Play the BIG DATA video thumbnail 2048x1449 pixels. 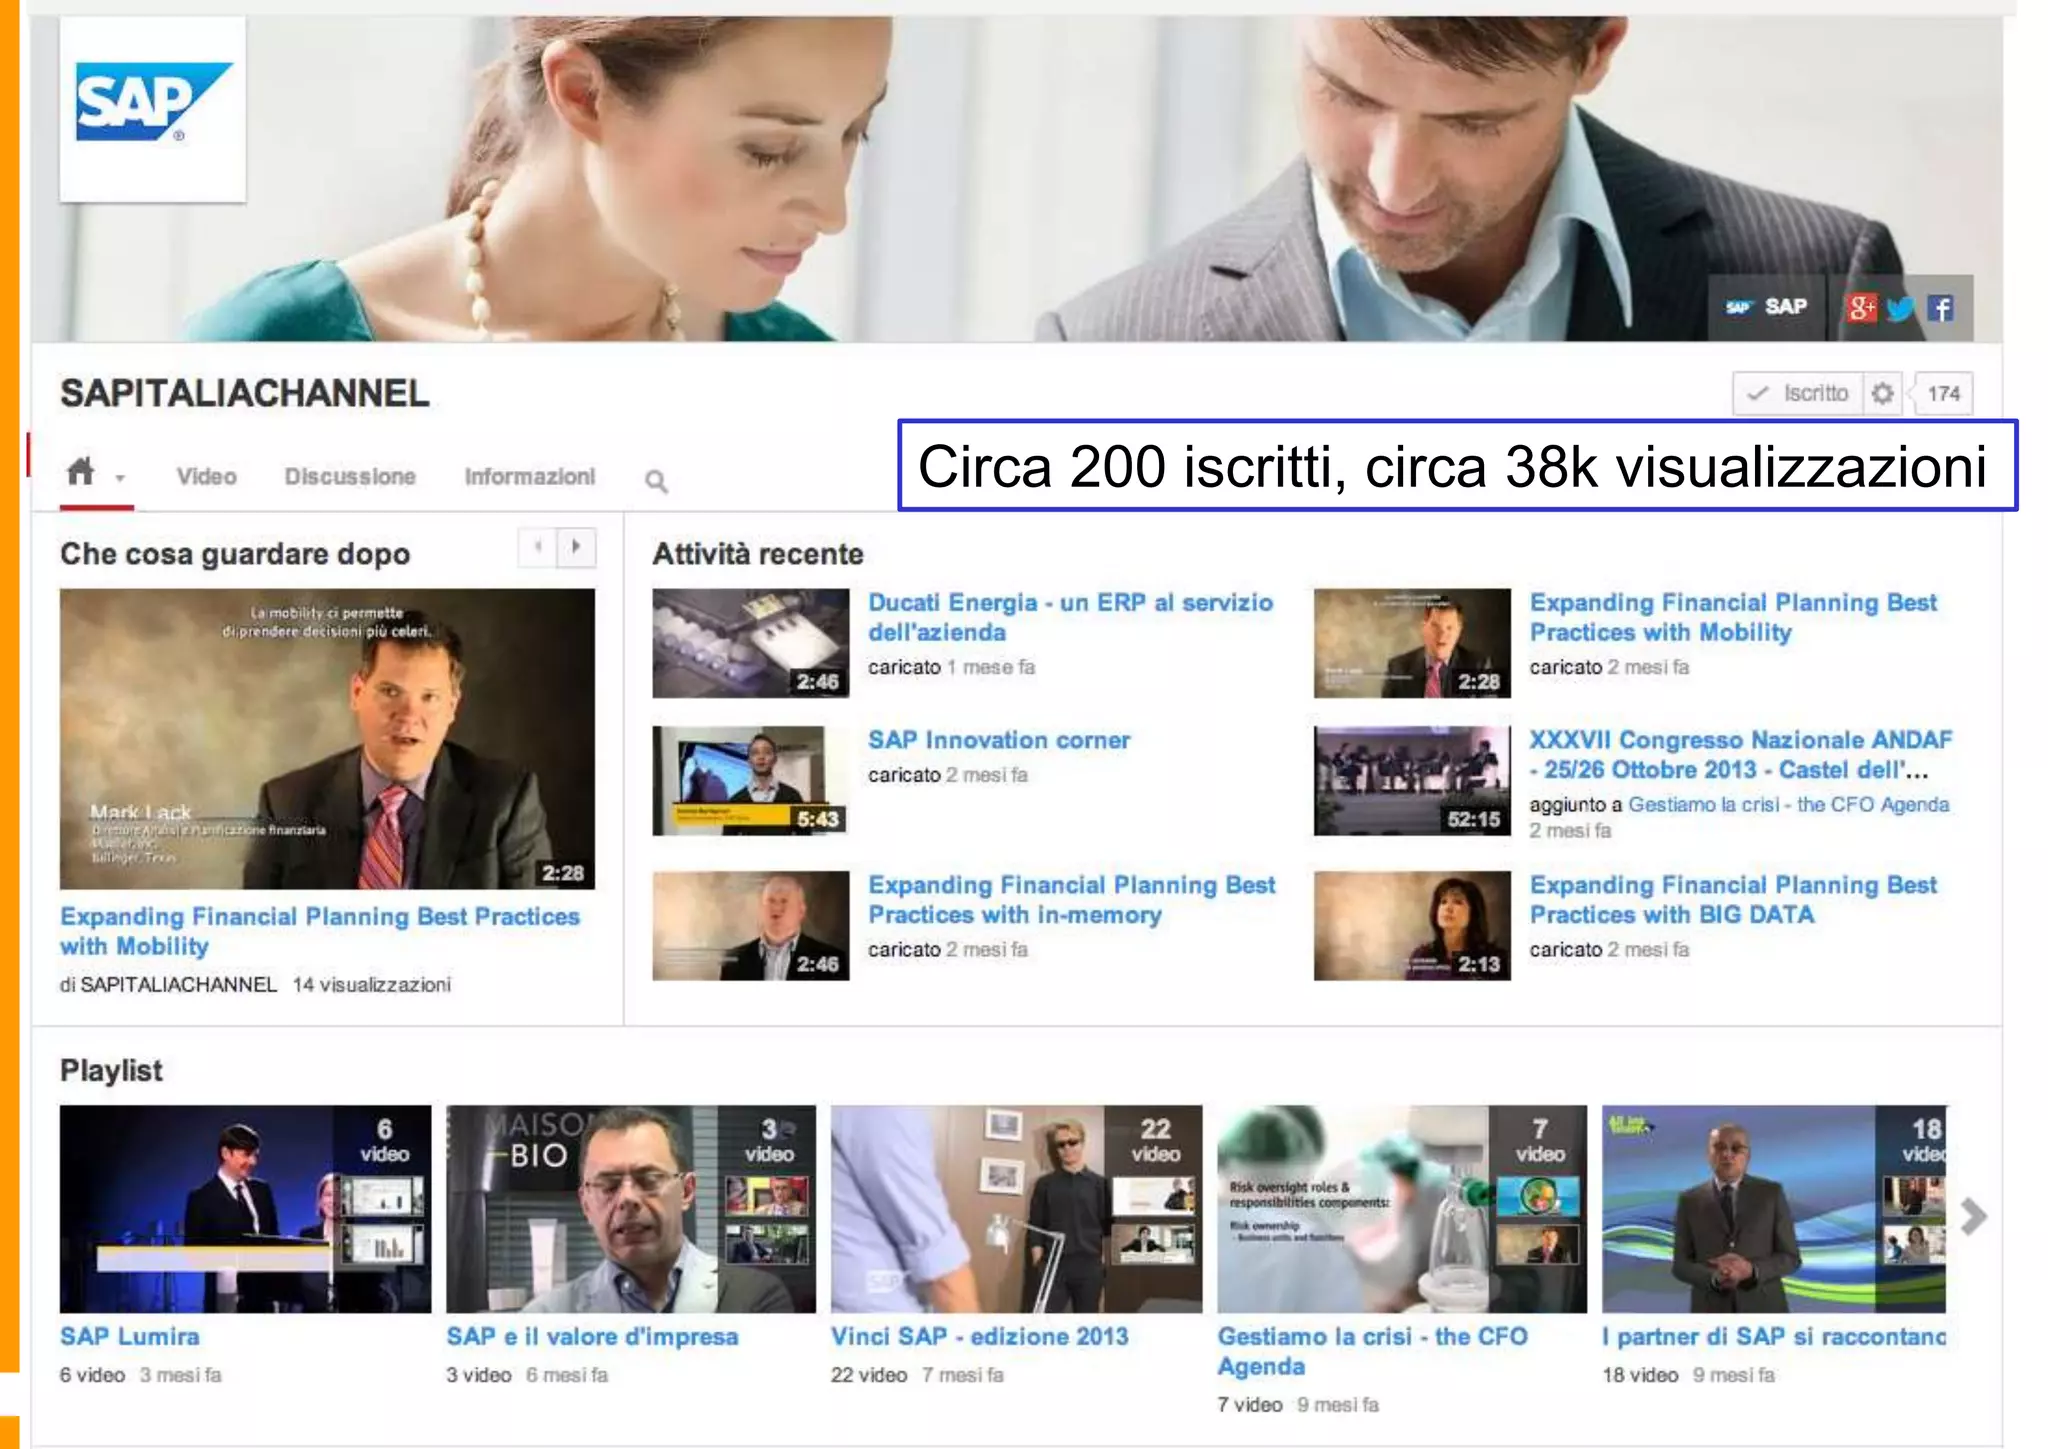(x=1412, y=926)
